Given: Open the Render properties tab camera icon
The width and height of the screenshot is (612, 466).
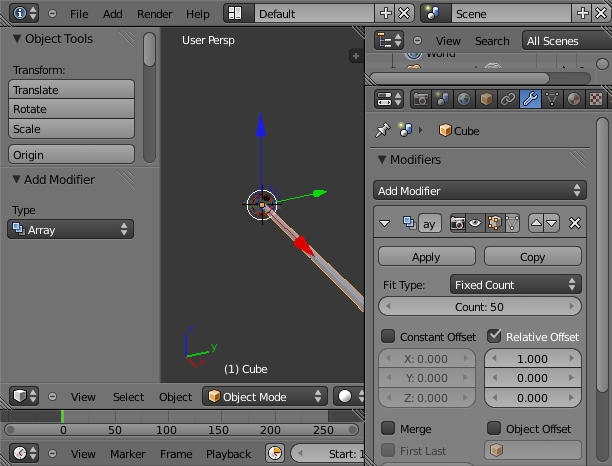Looking at the screenshot, I should pyautogui.click(x=421, y=99).
